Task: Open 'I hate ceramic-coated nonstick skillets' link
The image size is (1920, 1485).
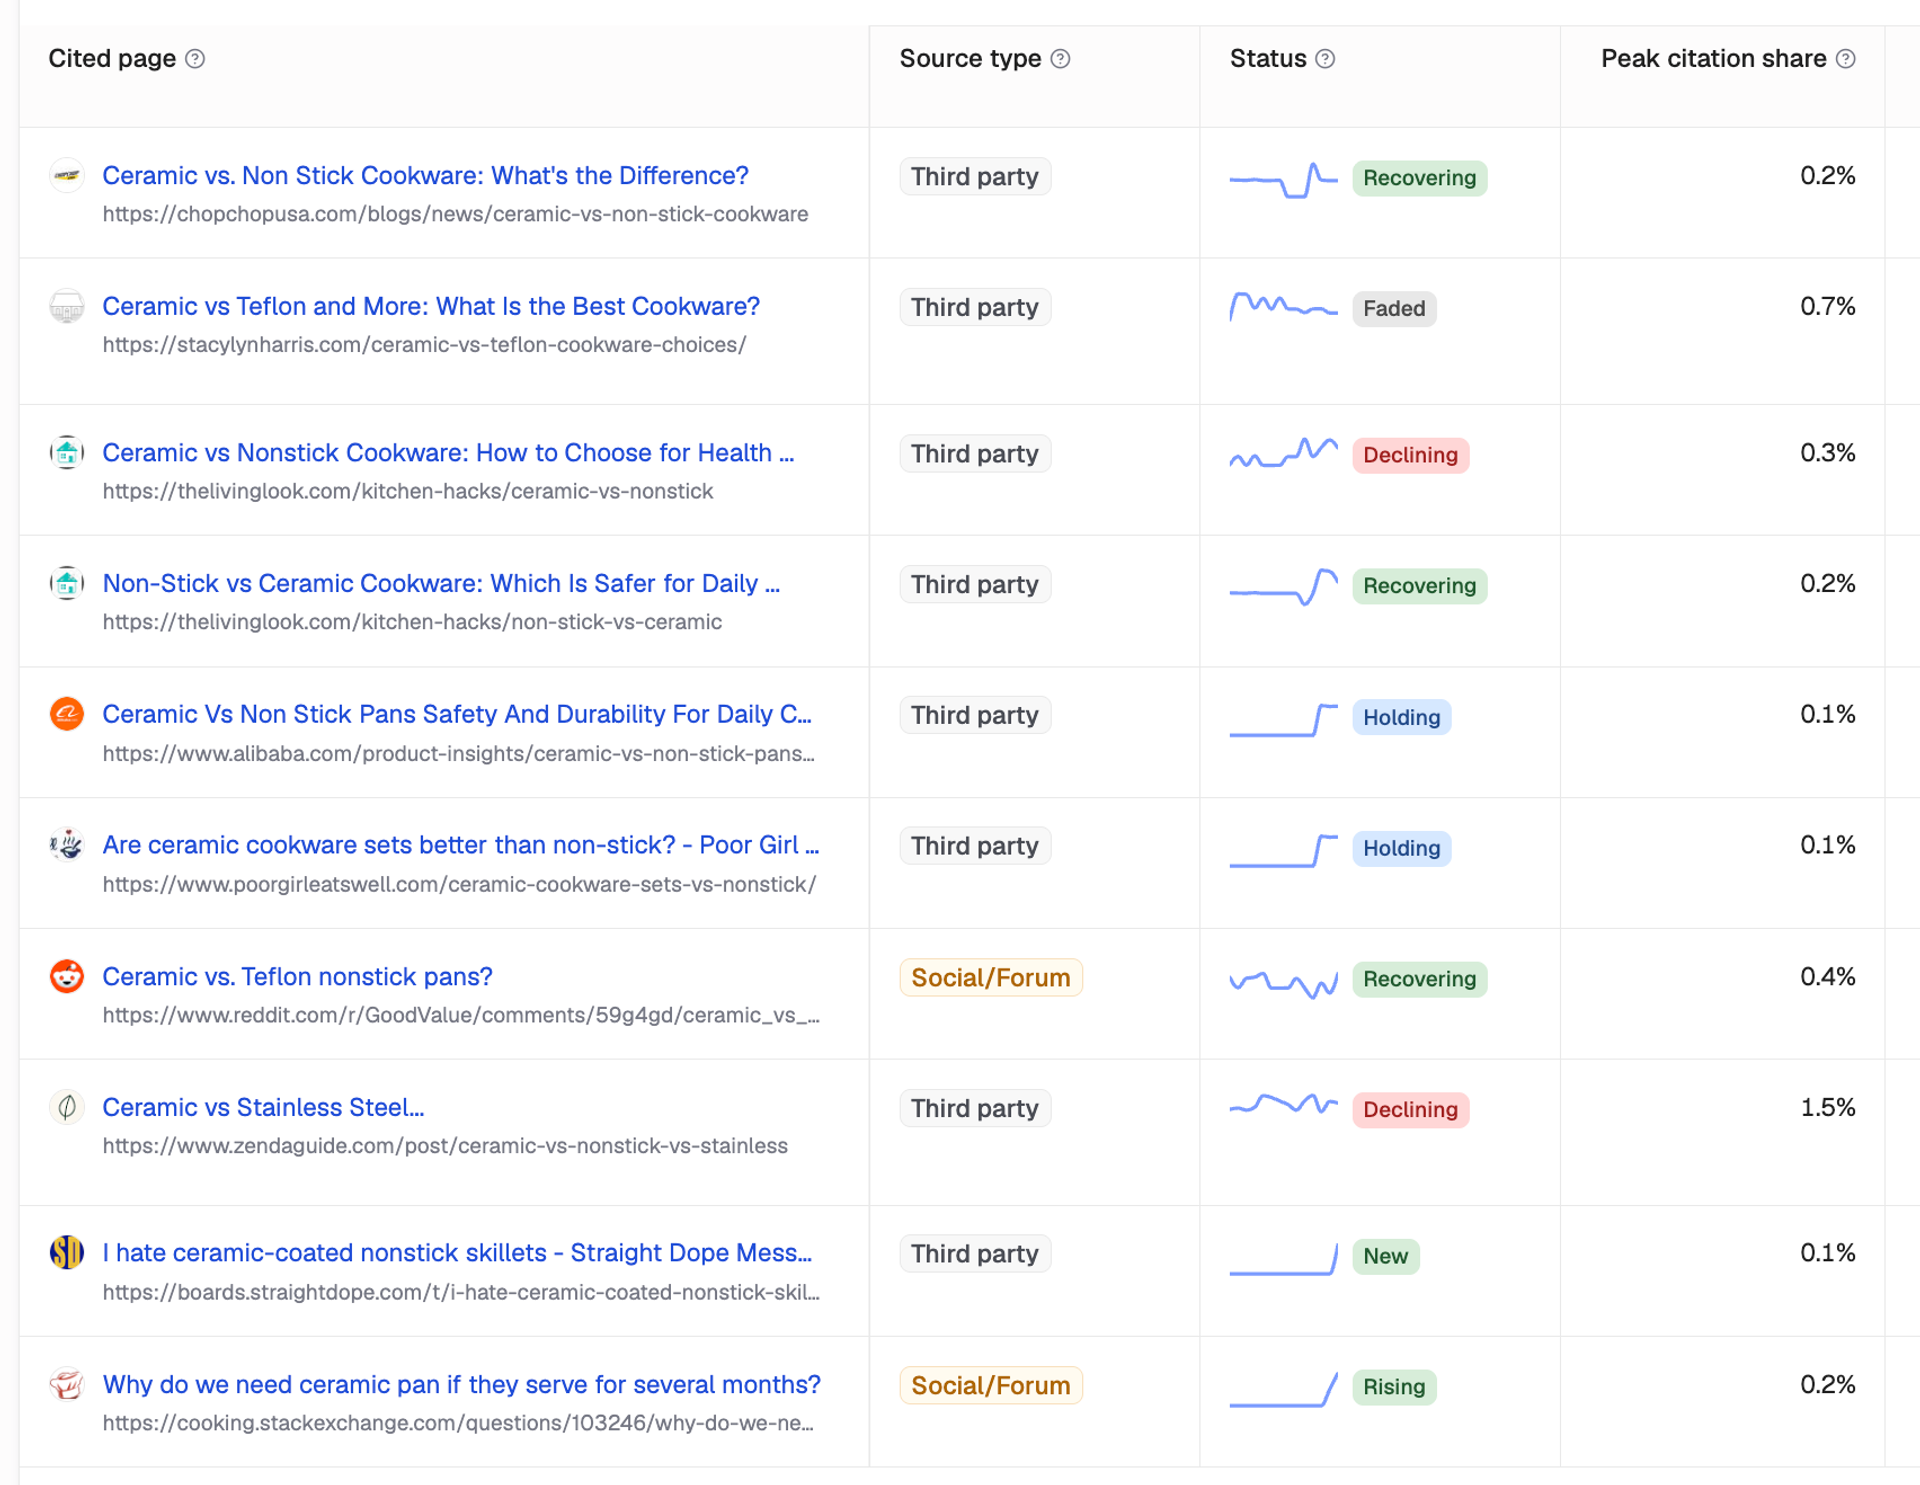Action: (457, 1253)
